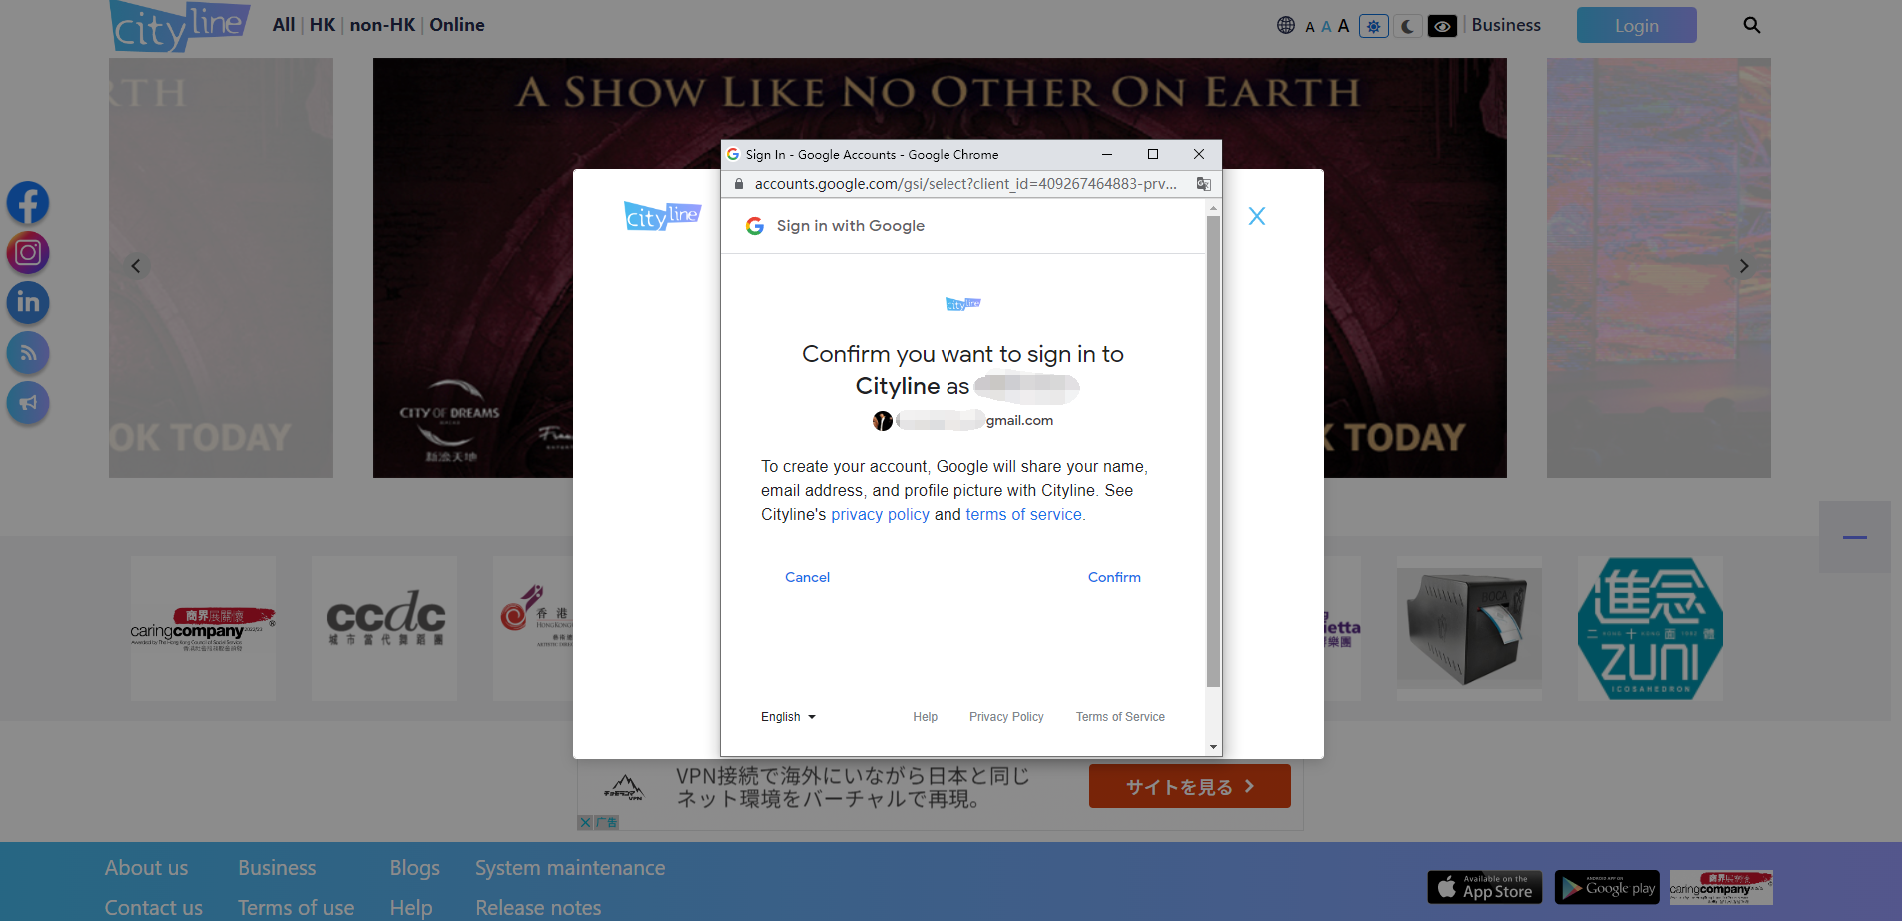1902x921 pixels.
Task: Open the LinkedIn social icon
Action: 28,303
